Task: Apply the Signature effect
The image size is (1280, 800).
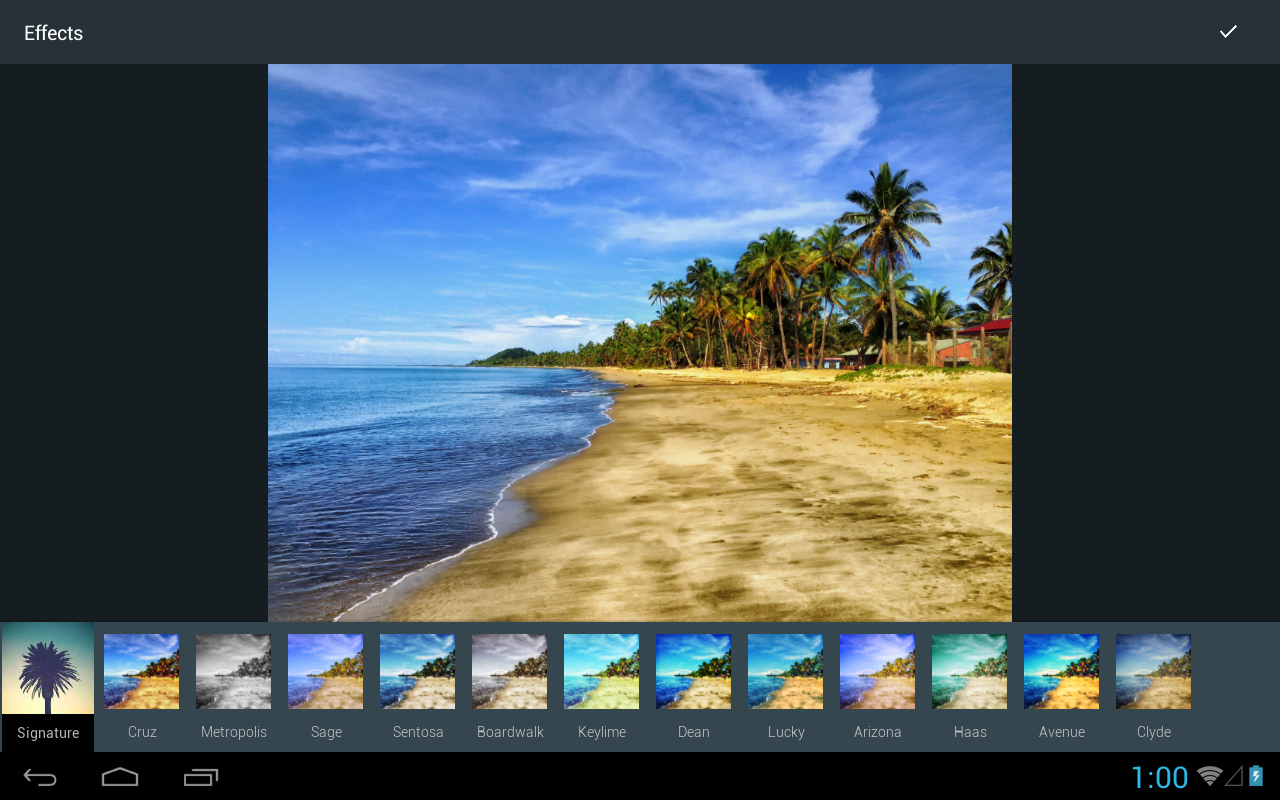Action: tap(47, 671)
